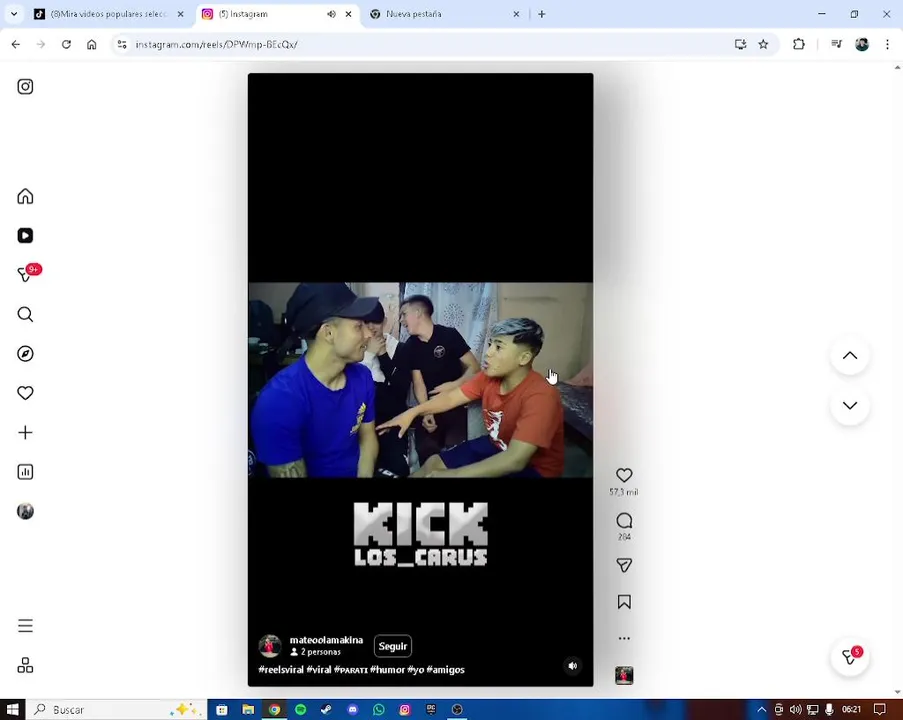Open sidebar Messages with 9+ badge
This screenshot has height=720, width=903.
(x=26, y=274)
